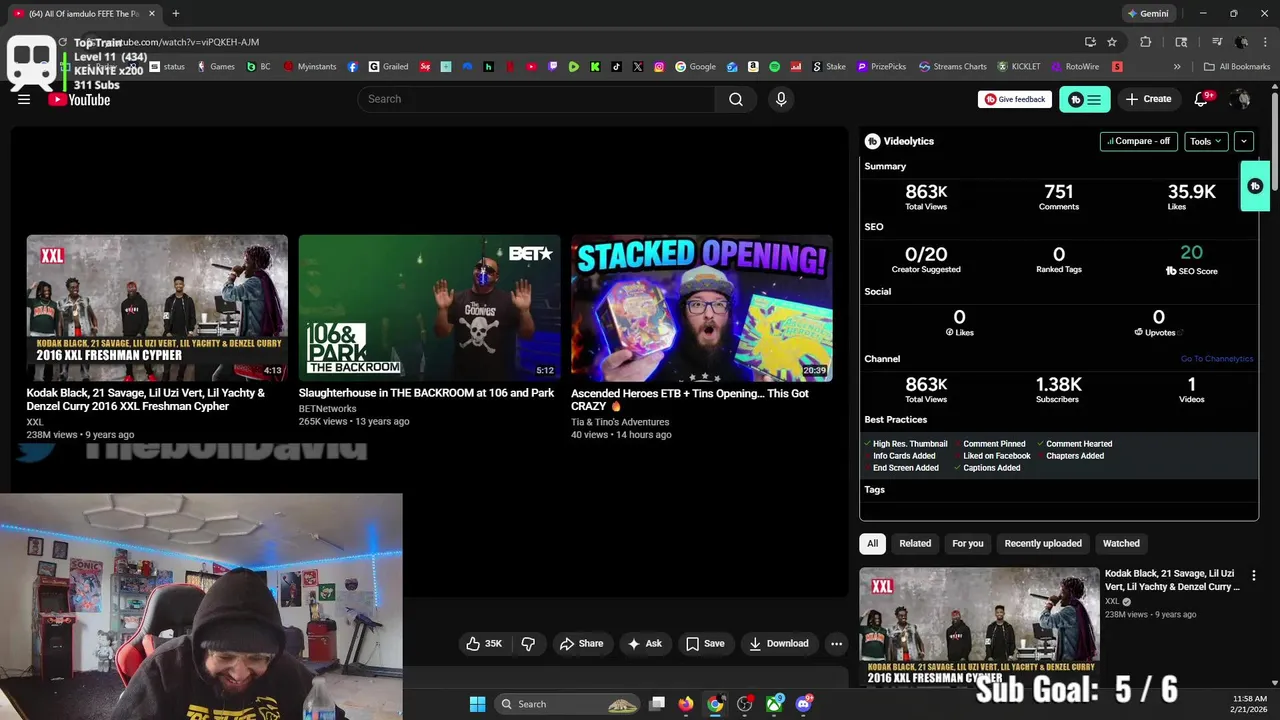Screen dimensions: 1280x720
Task: Open Streams Charts bookmark
Action: (953, 67)
